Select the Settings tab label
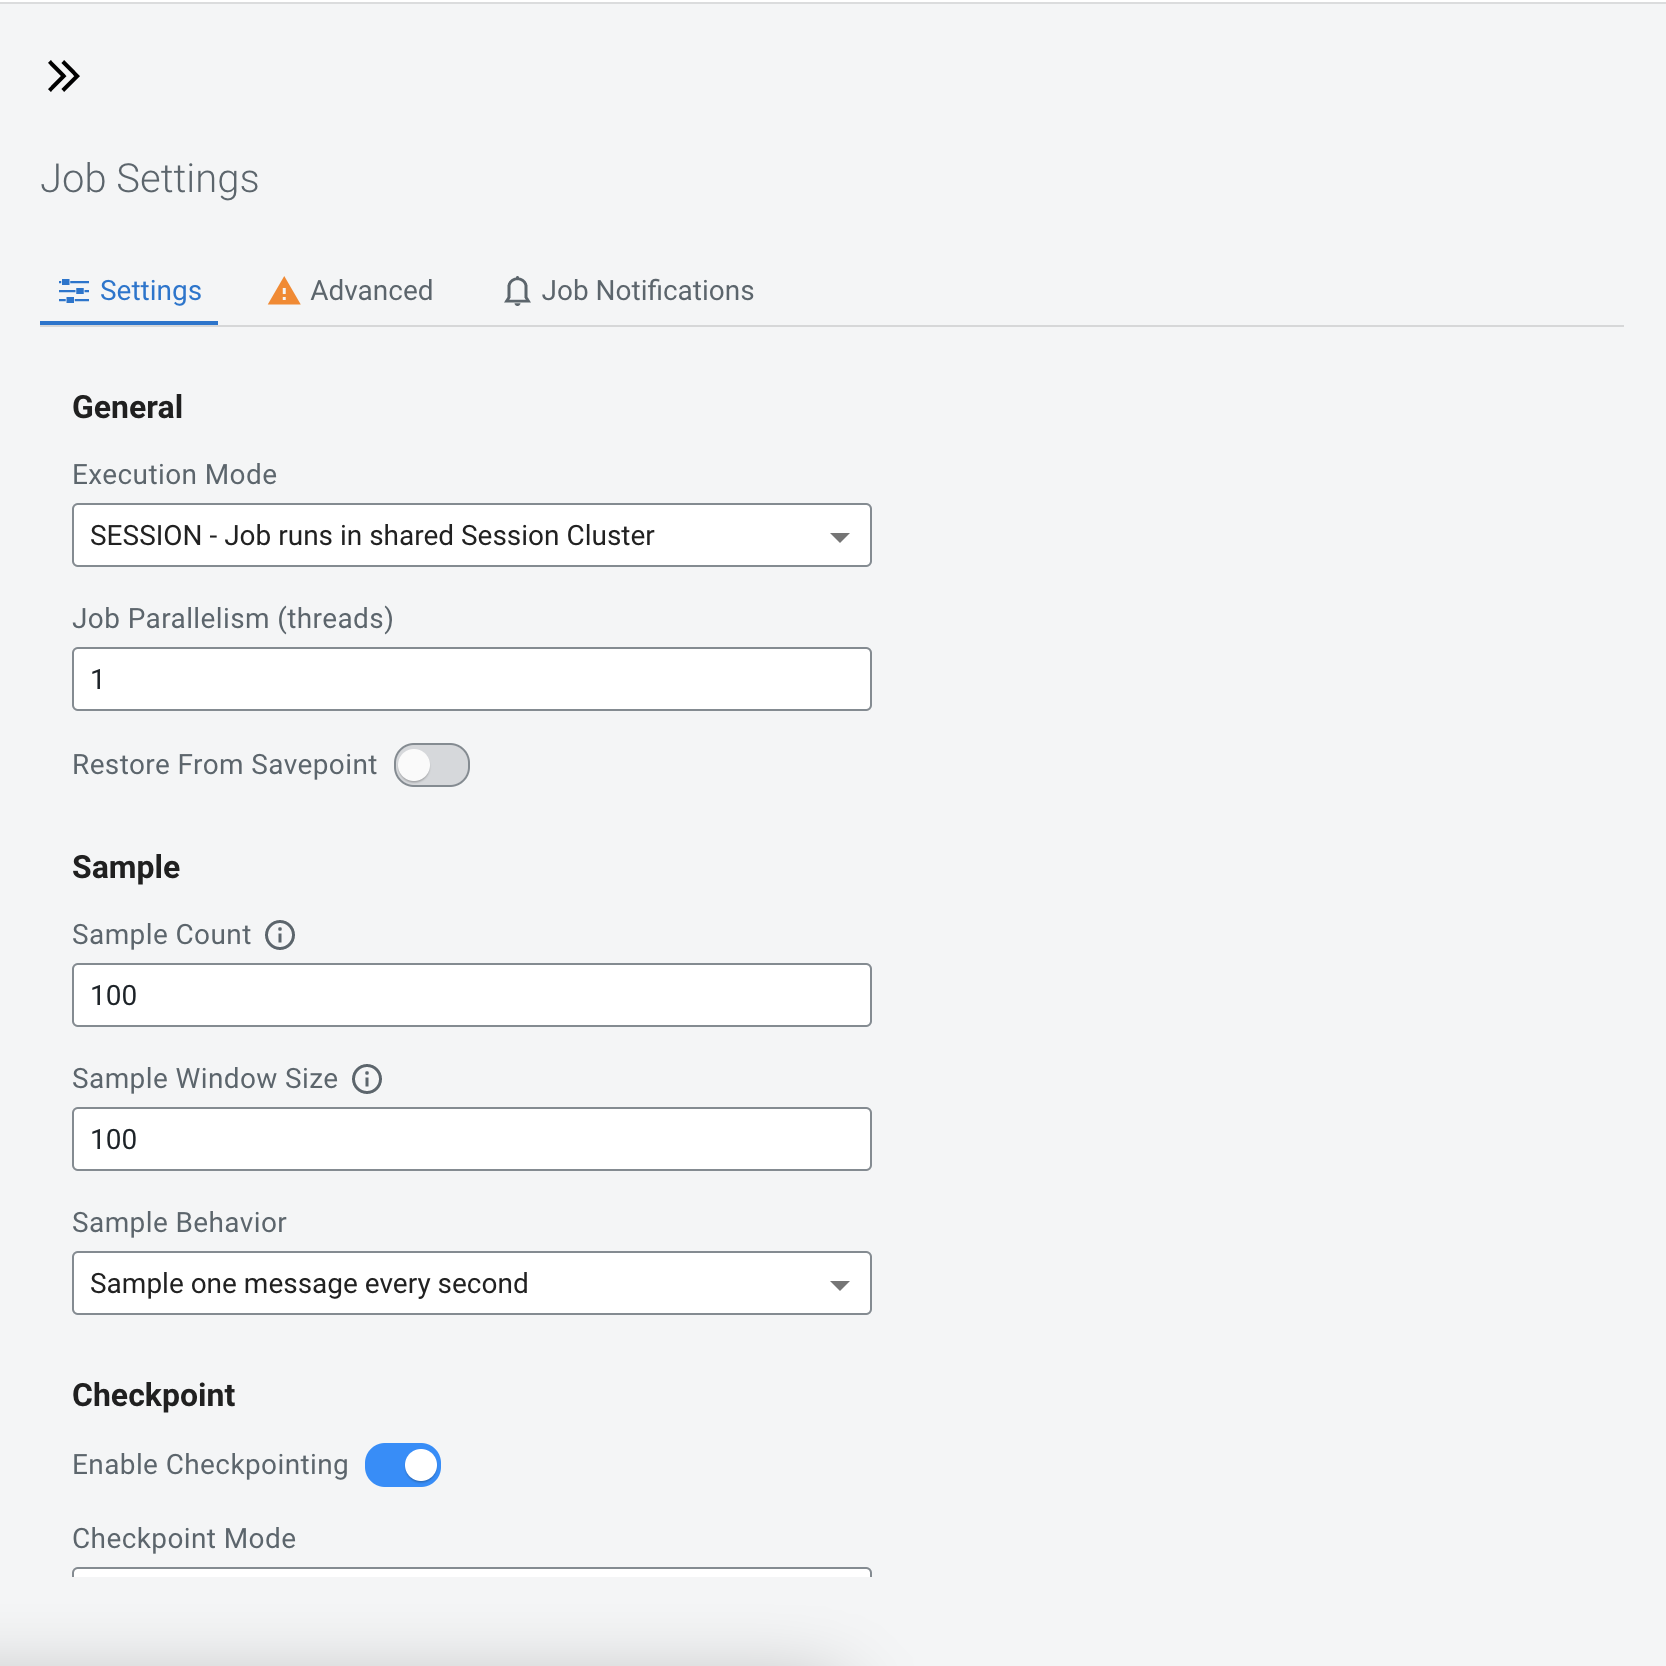Image resolution: width=1666 pixels, height=1666 pixels. coord(151,291)
